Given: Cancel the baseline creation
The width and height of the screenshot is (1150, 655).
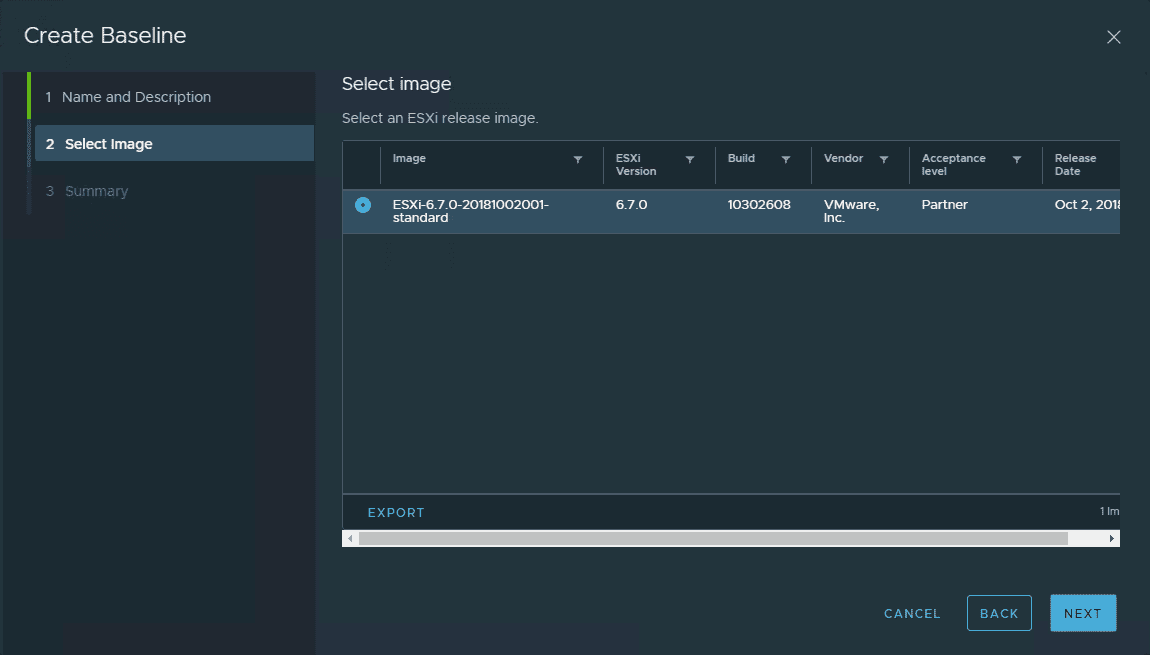Looking at the screenshot, I should [912, 613].
